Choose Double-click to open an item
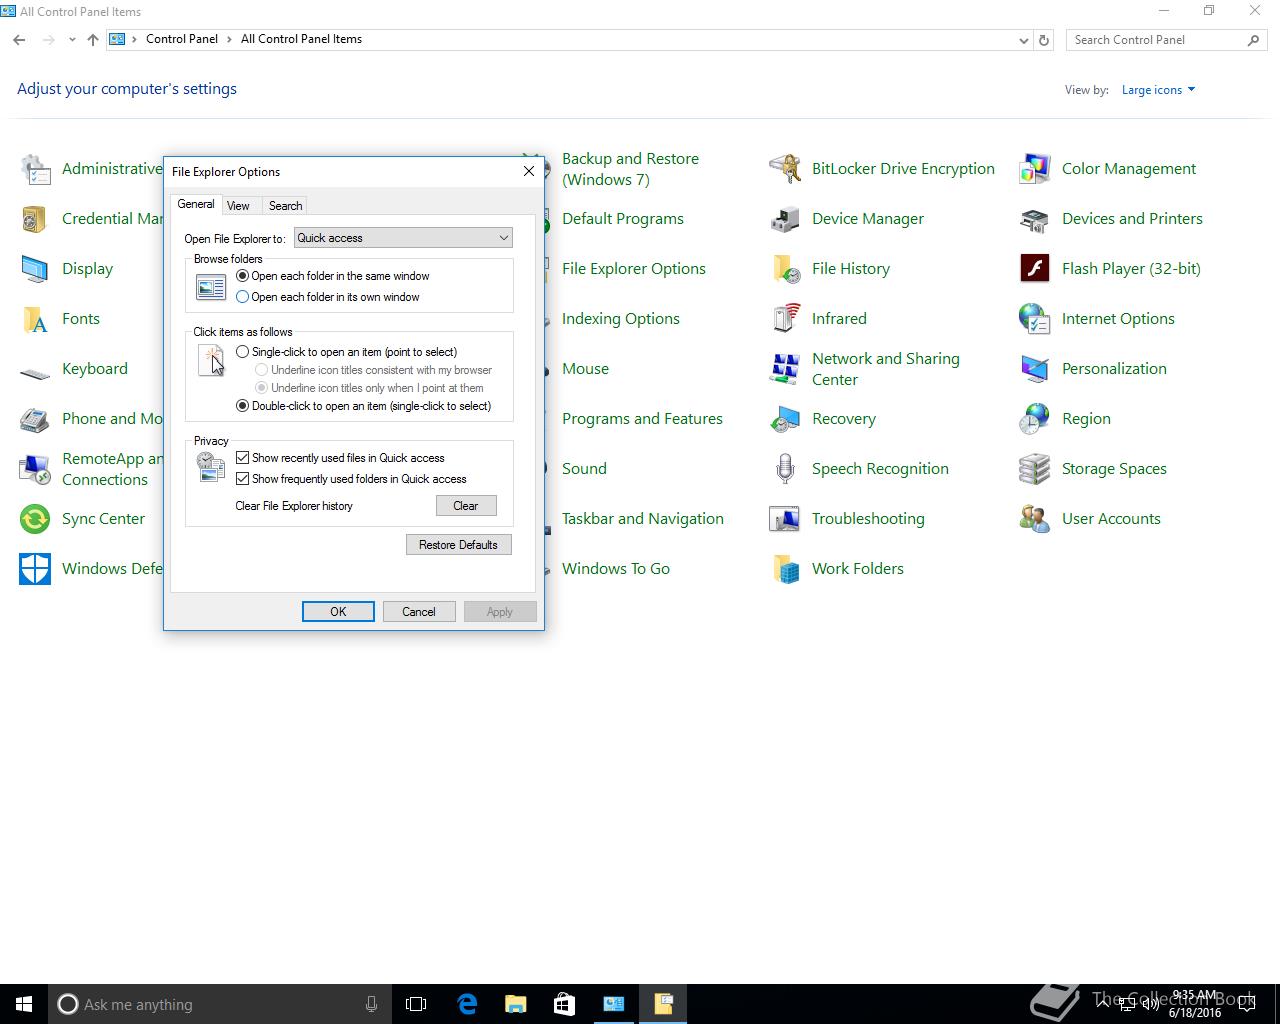The width and height of the screenshot is (1280, 1024). point(363,406)
